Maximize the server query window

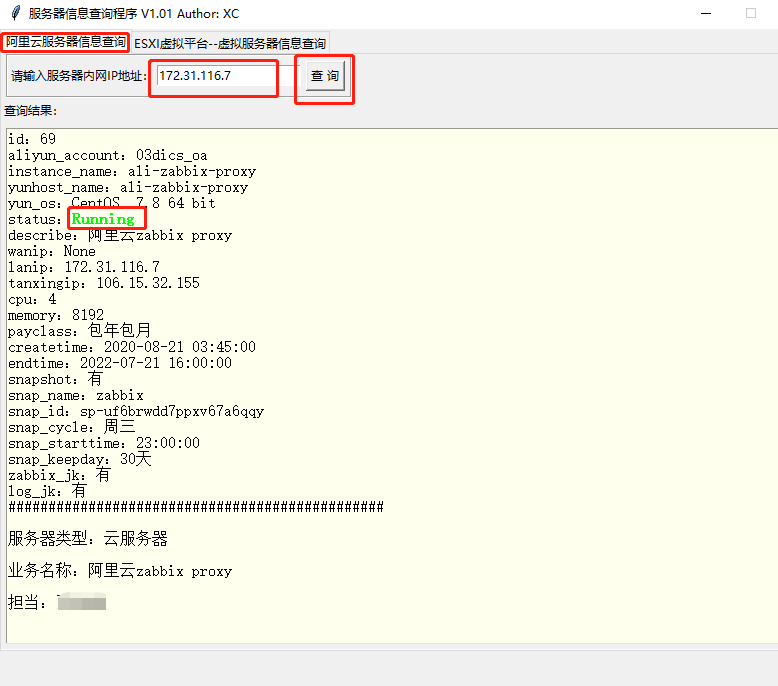click(x=751, y=13)
